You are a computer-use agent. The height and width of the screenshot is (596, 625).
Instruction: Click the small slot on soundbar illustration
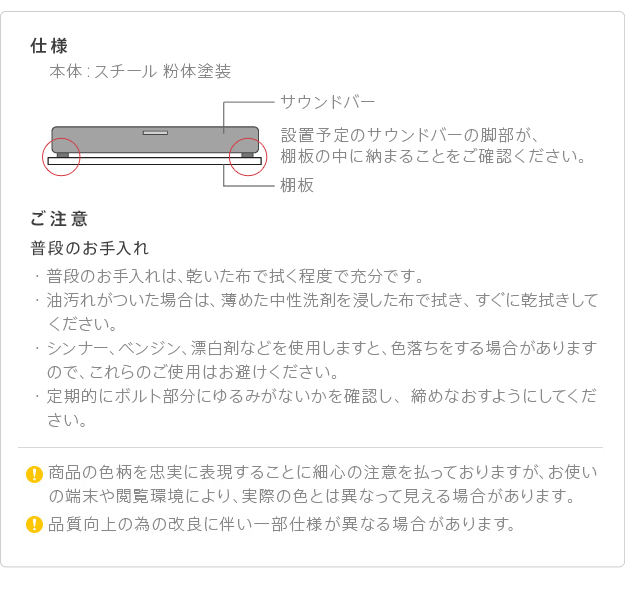(155, 133)
